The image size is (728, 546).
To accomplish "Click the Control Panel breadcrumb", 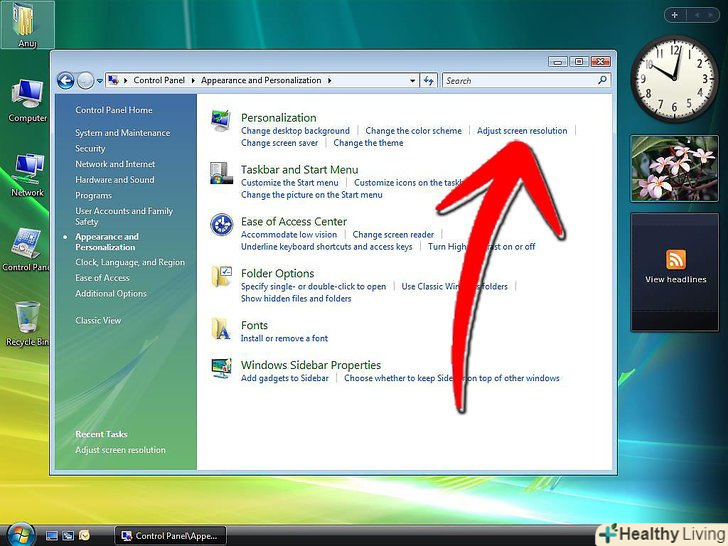I will [159, 80].
